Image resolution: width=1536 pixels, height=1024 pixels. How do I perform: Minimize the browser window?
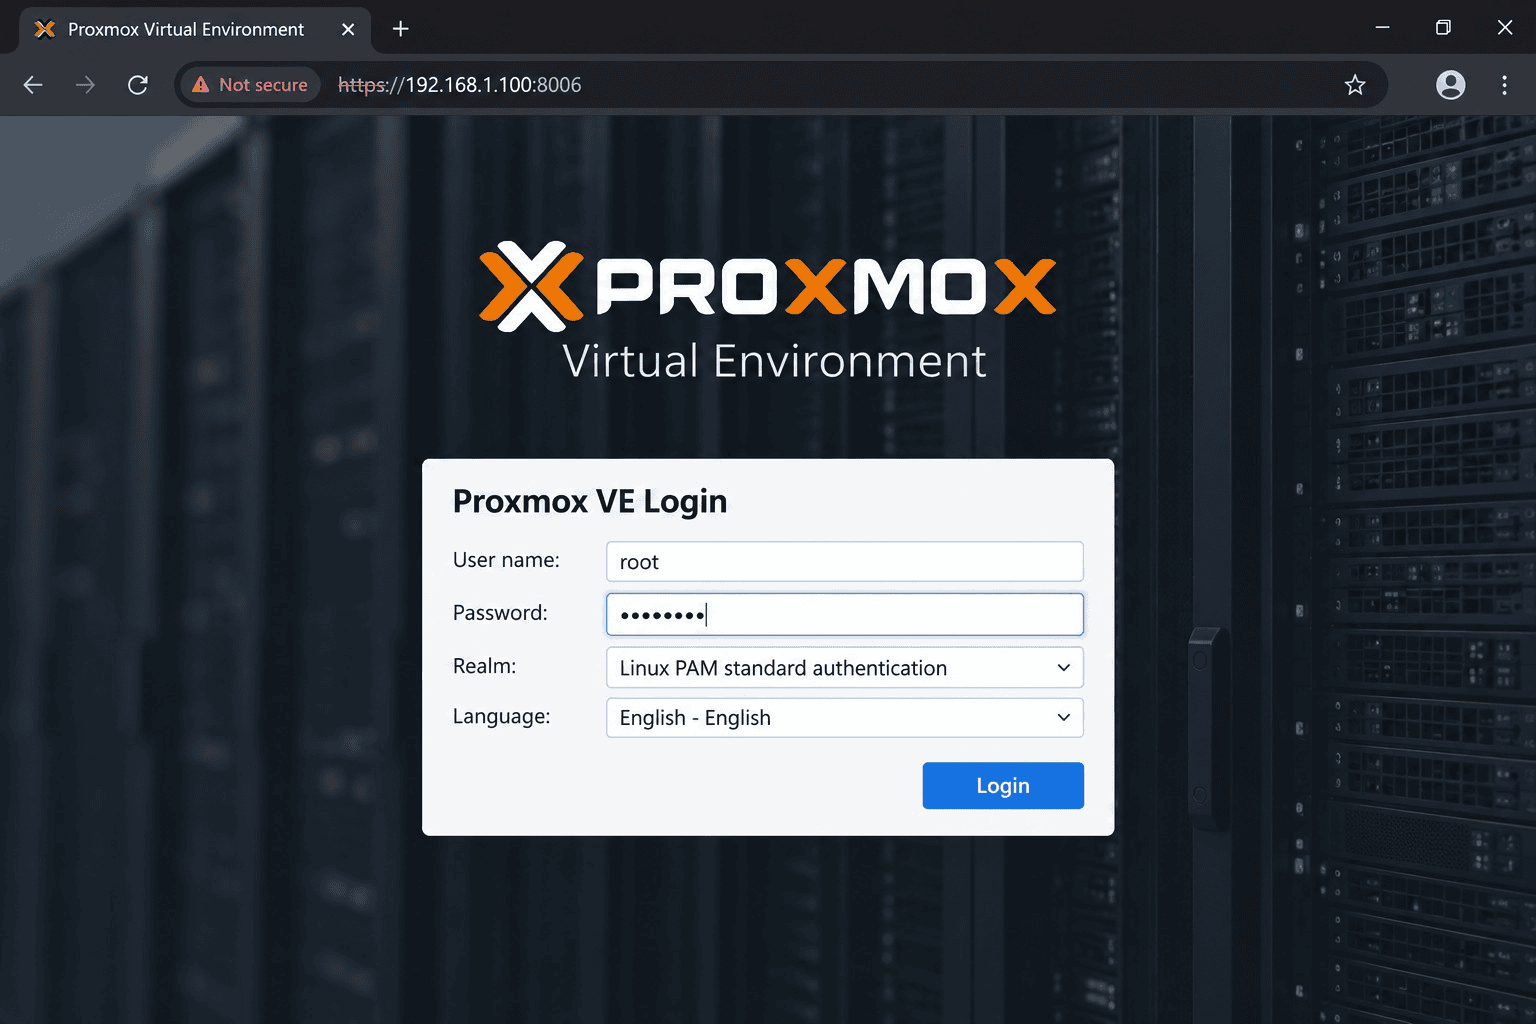(x=1382, y=28)
